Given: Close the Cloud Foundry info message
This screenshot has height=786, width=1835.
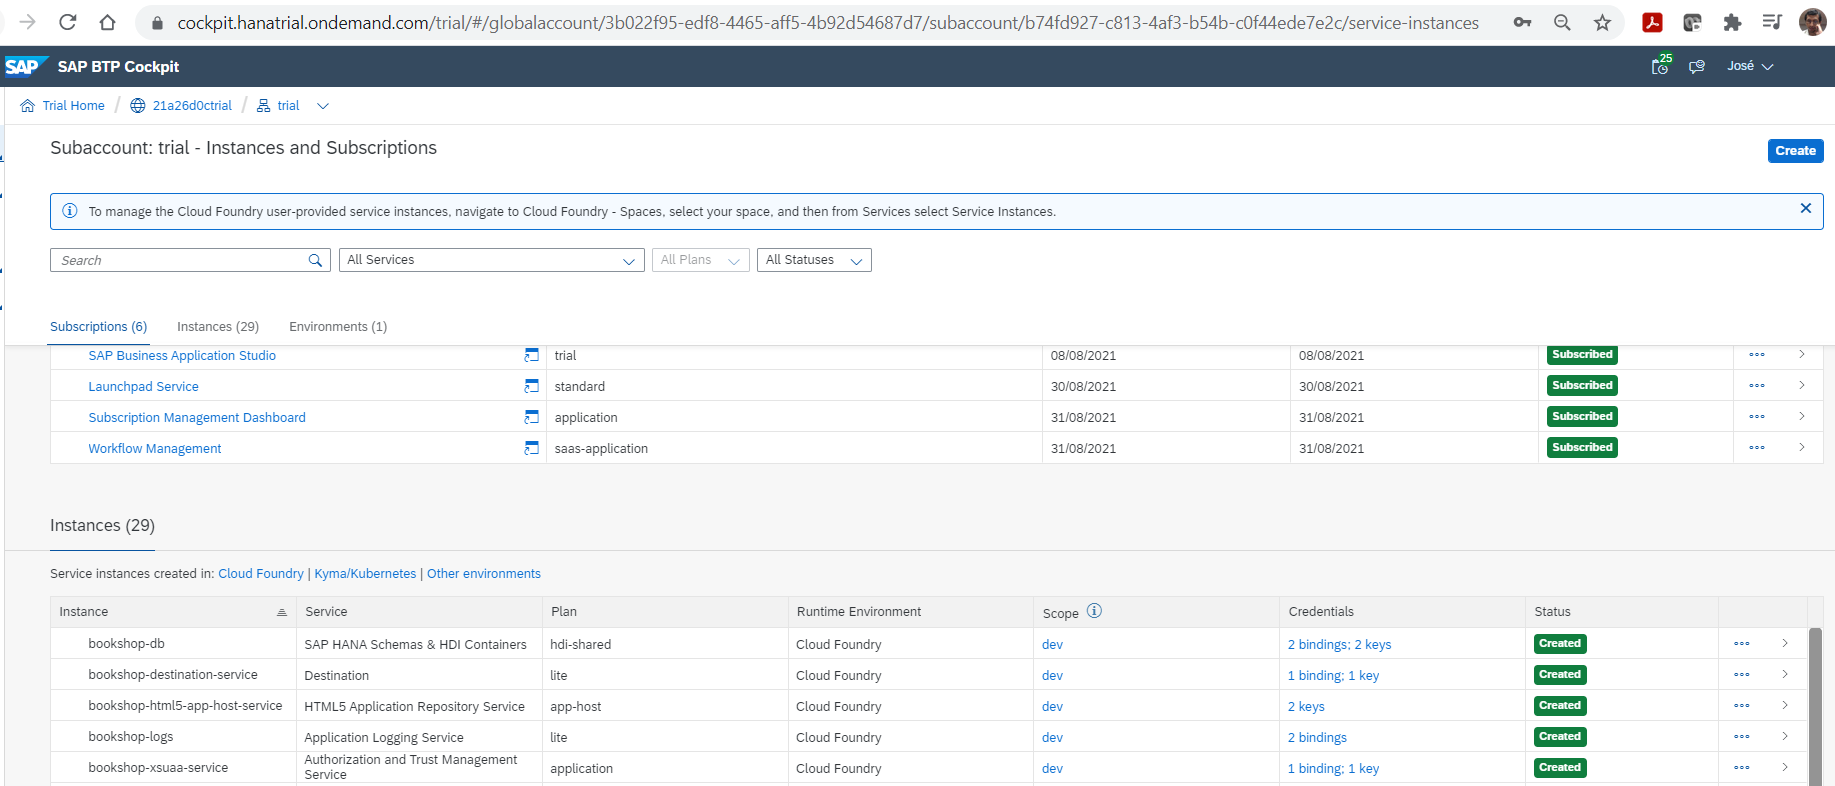Looking at the screenshot, I should pyautogui.click(x=1806, y=208).
